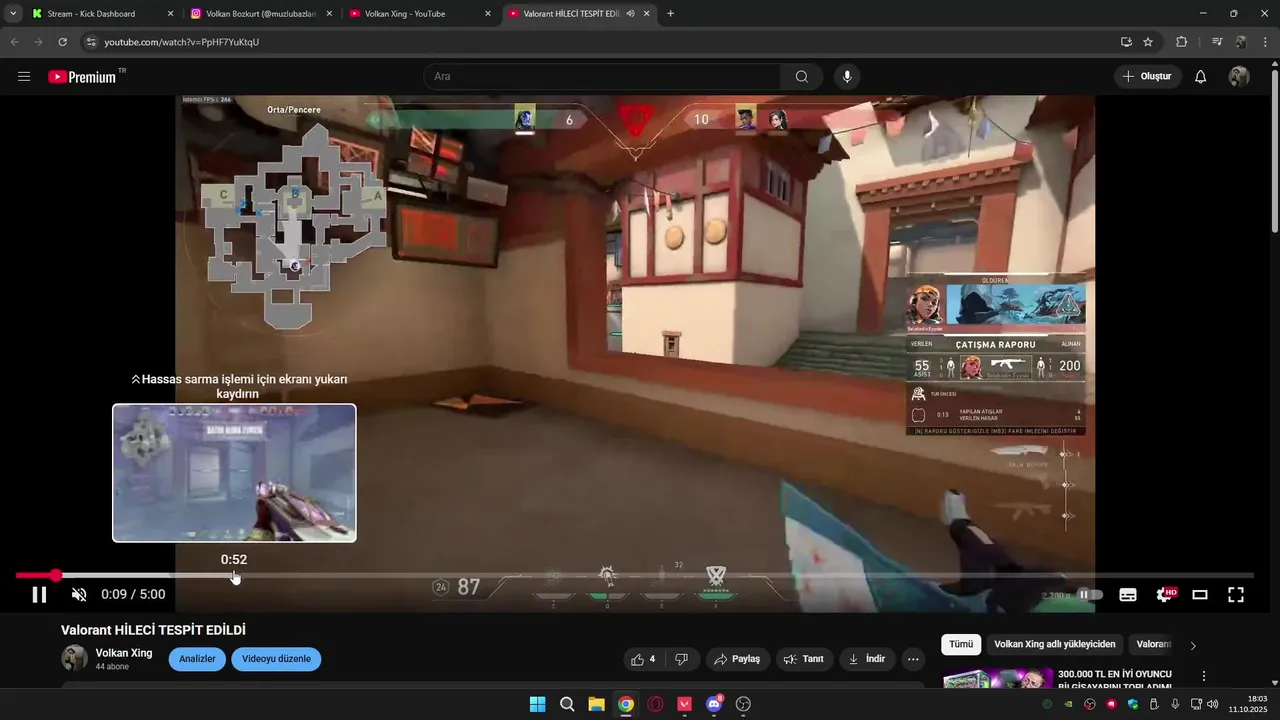Show more filter chips with right chevron
The image size is (1280, 720).
coord(1193,645)
